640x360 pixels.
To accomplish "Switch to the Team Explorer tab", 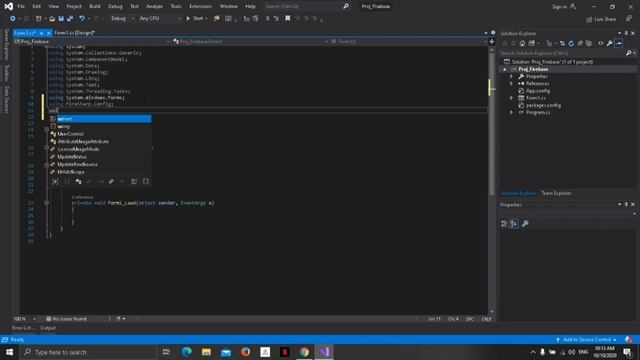I will (x=556, y=193).
